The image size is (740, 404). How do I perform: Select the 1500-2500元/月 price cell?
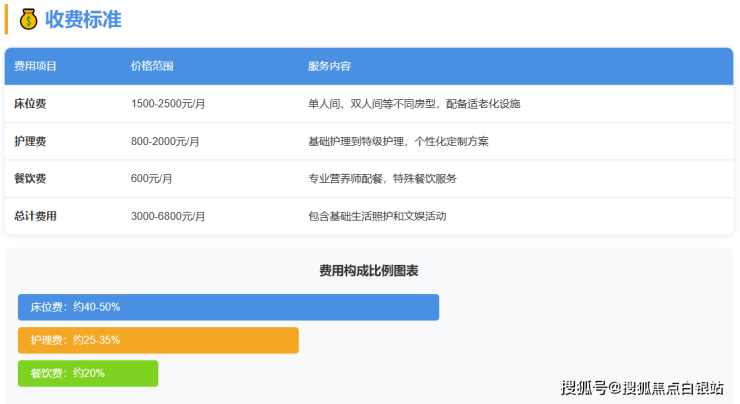(168, 104)
